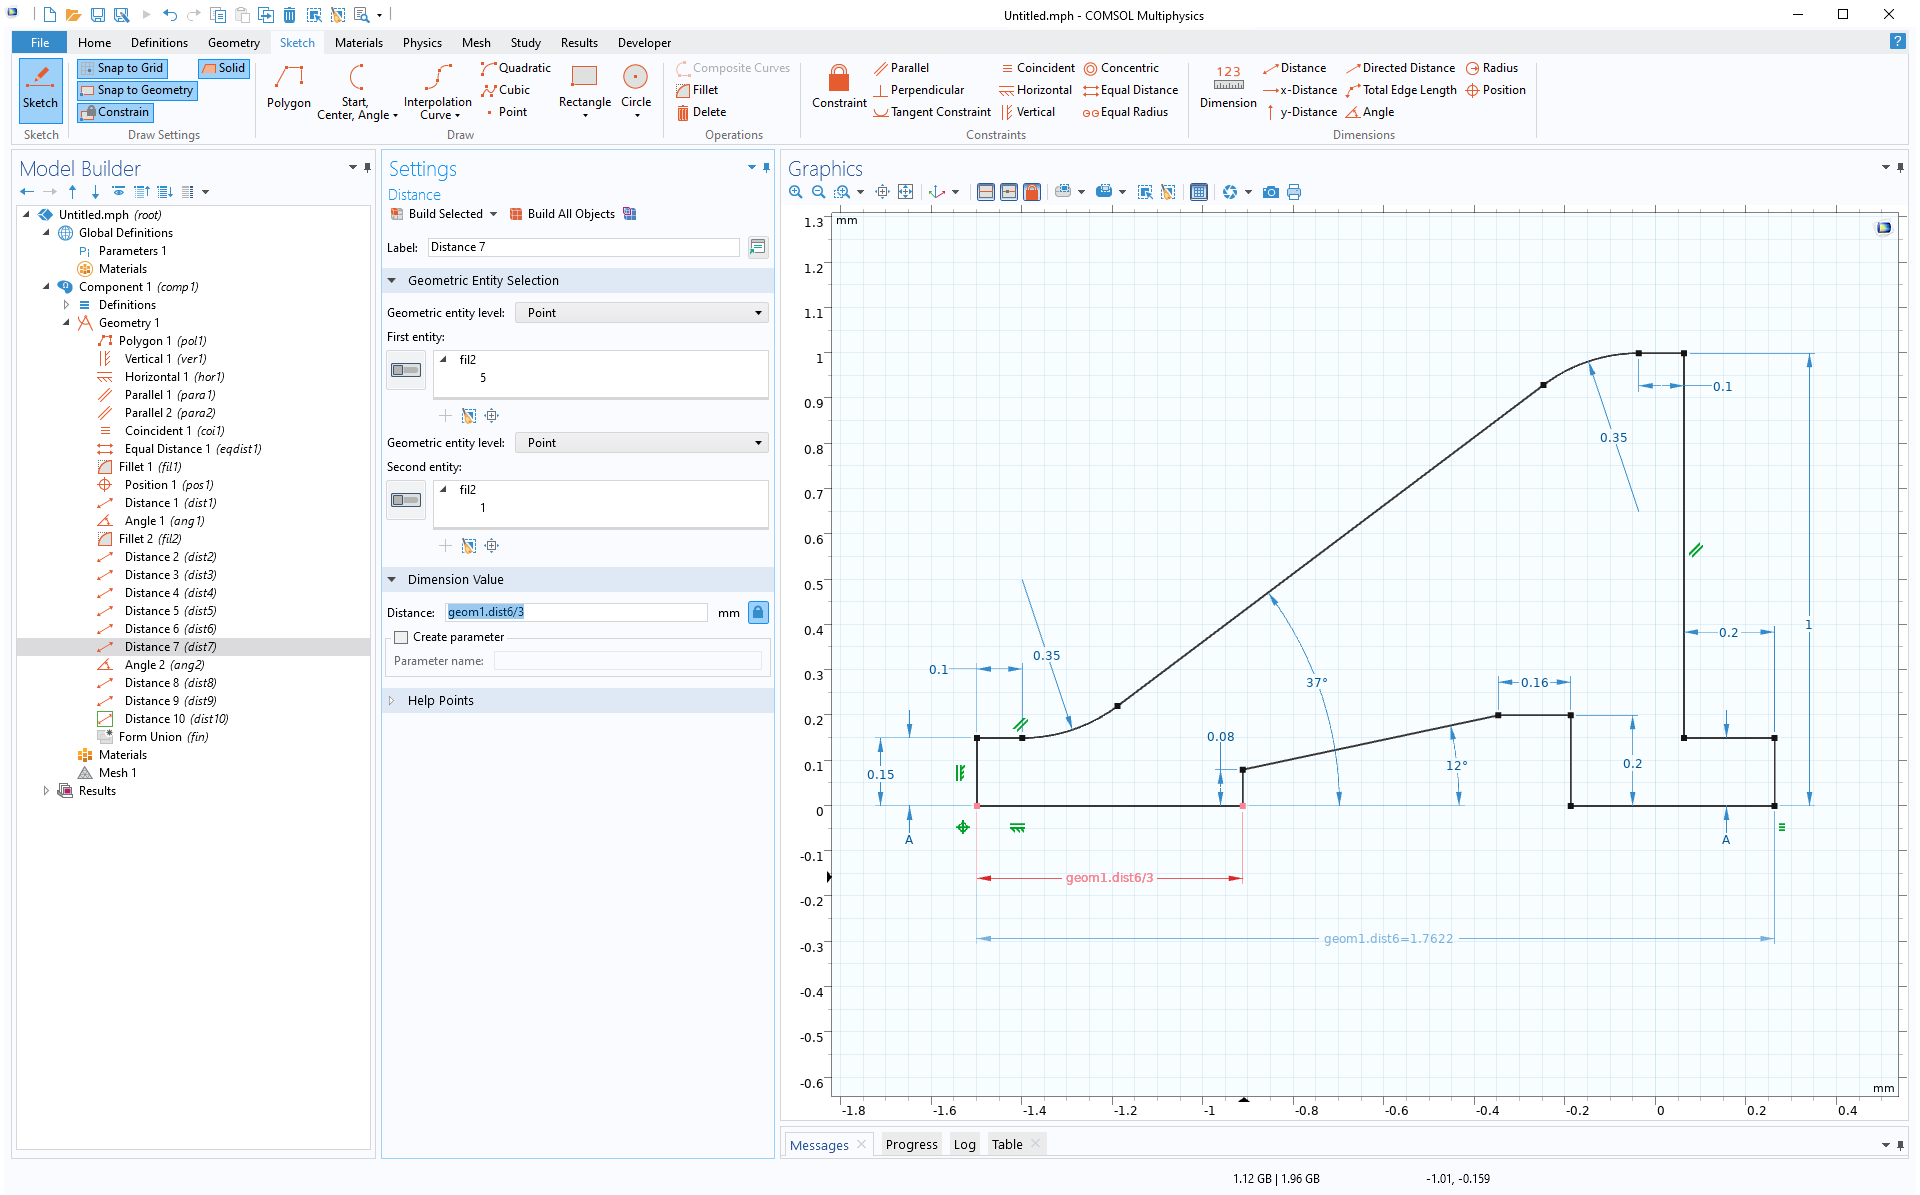Open the Geometric entity level Point dropdown
Viewport: 1920px width, 1195px height.
click(641, 312)
